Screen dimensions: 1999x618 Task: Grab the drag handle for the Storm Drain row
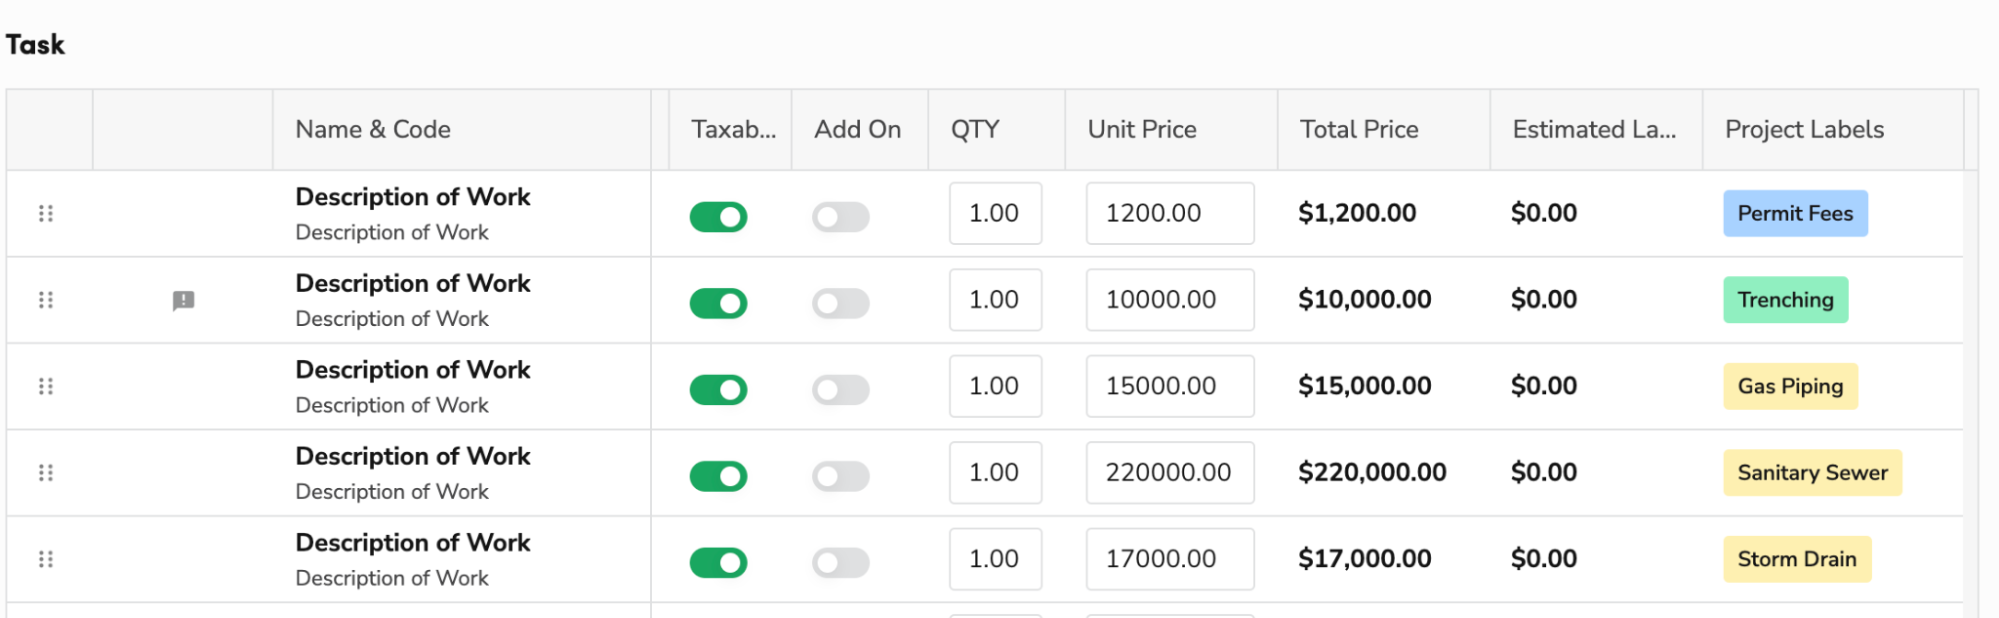[x=46, y=559]
